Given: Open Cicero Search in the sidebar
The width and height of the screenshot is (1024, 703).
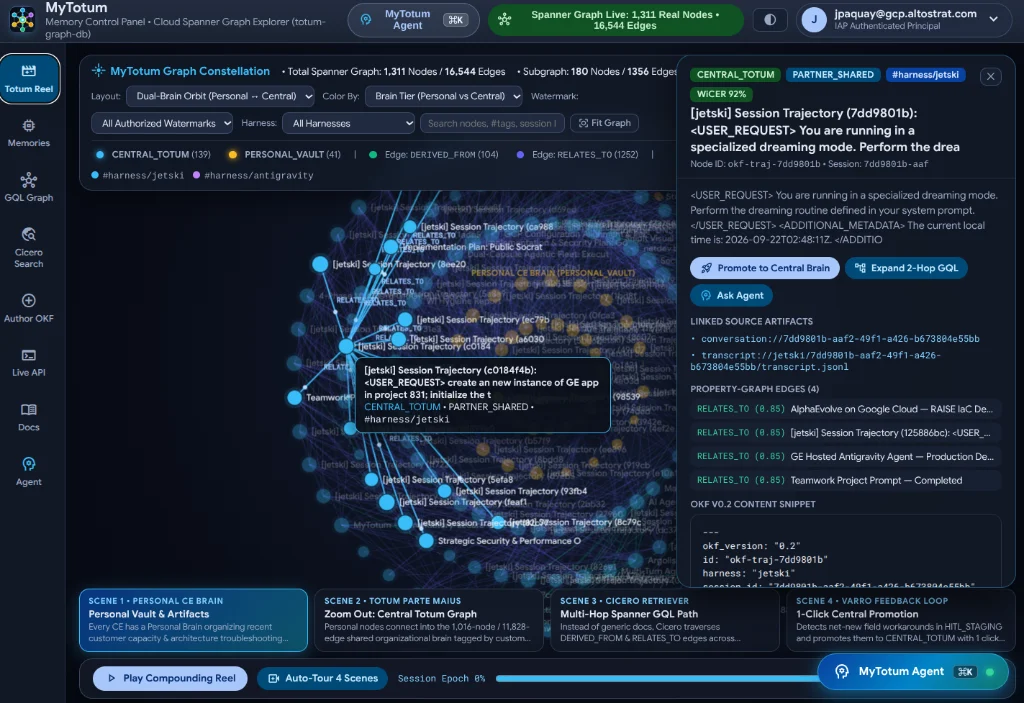Looking at the screenshot, I should tap(29, 248).
